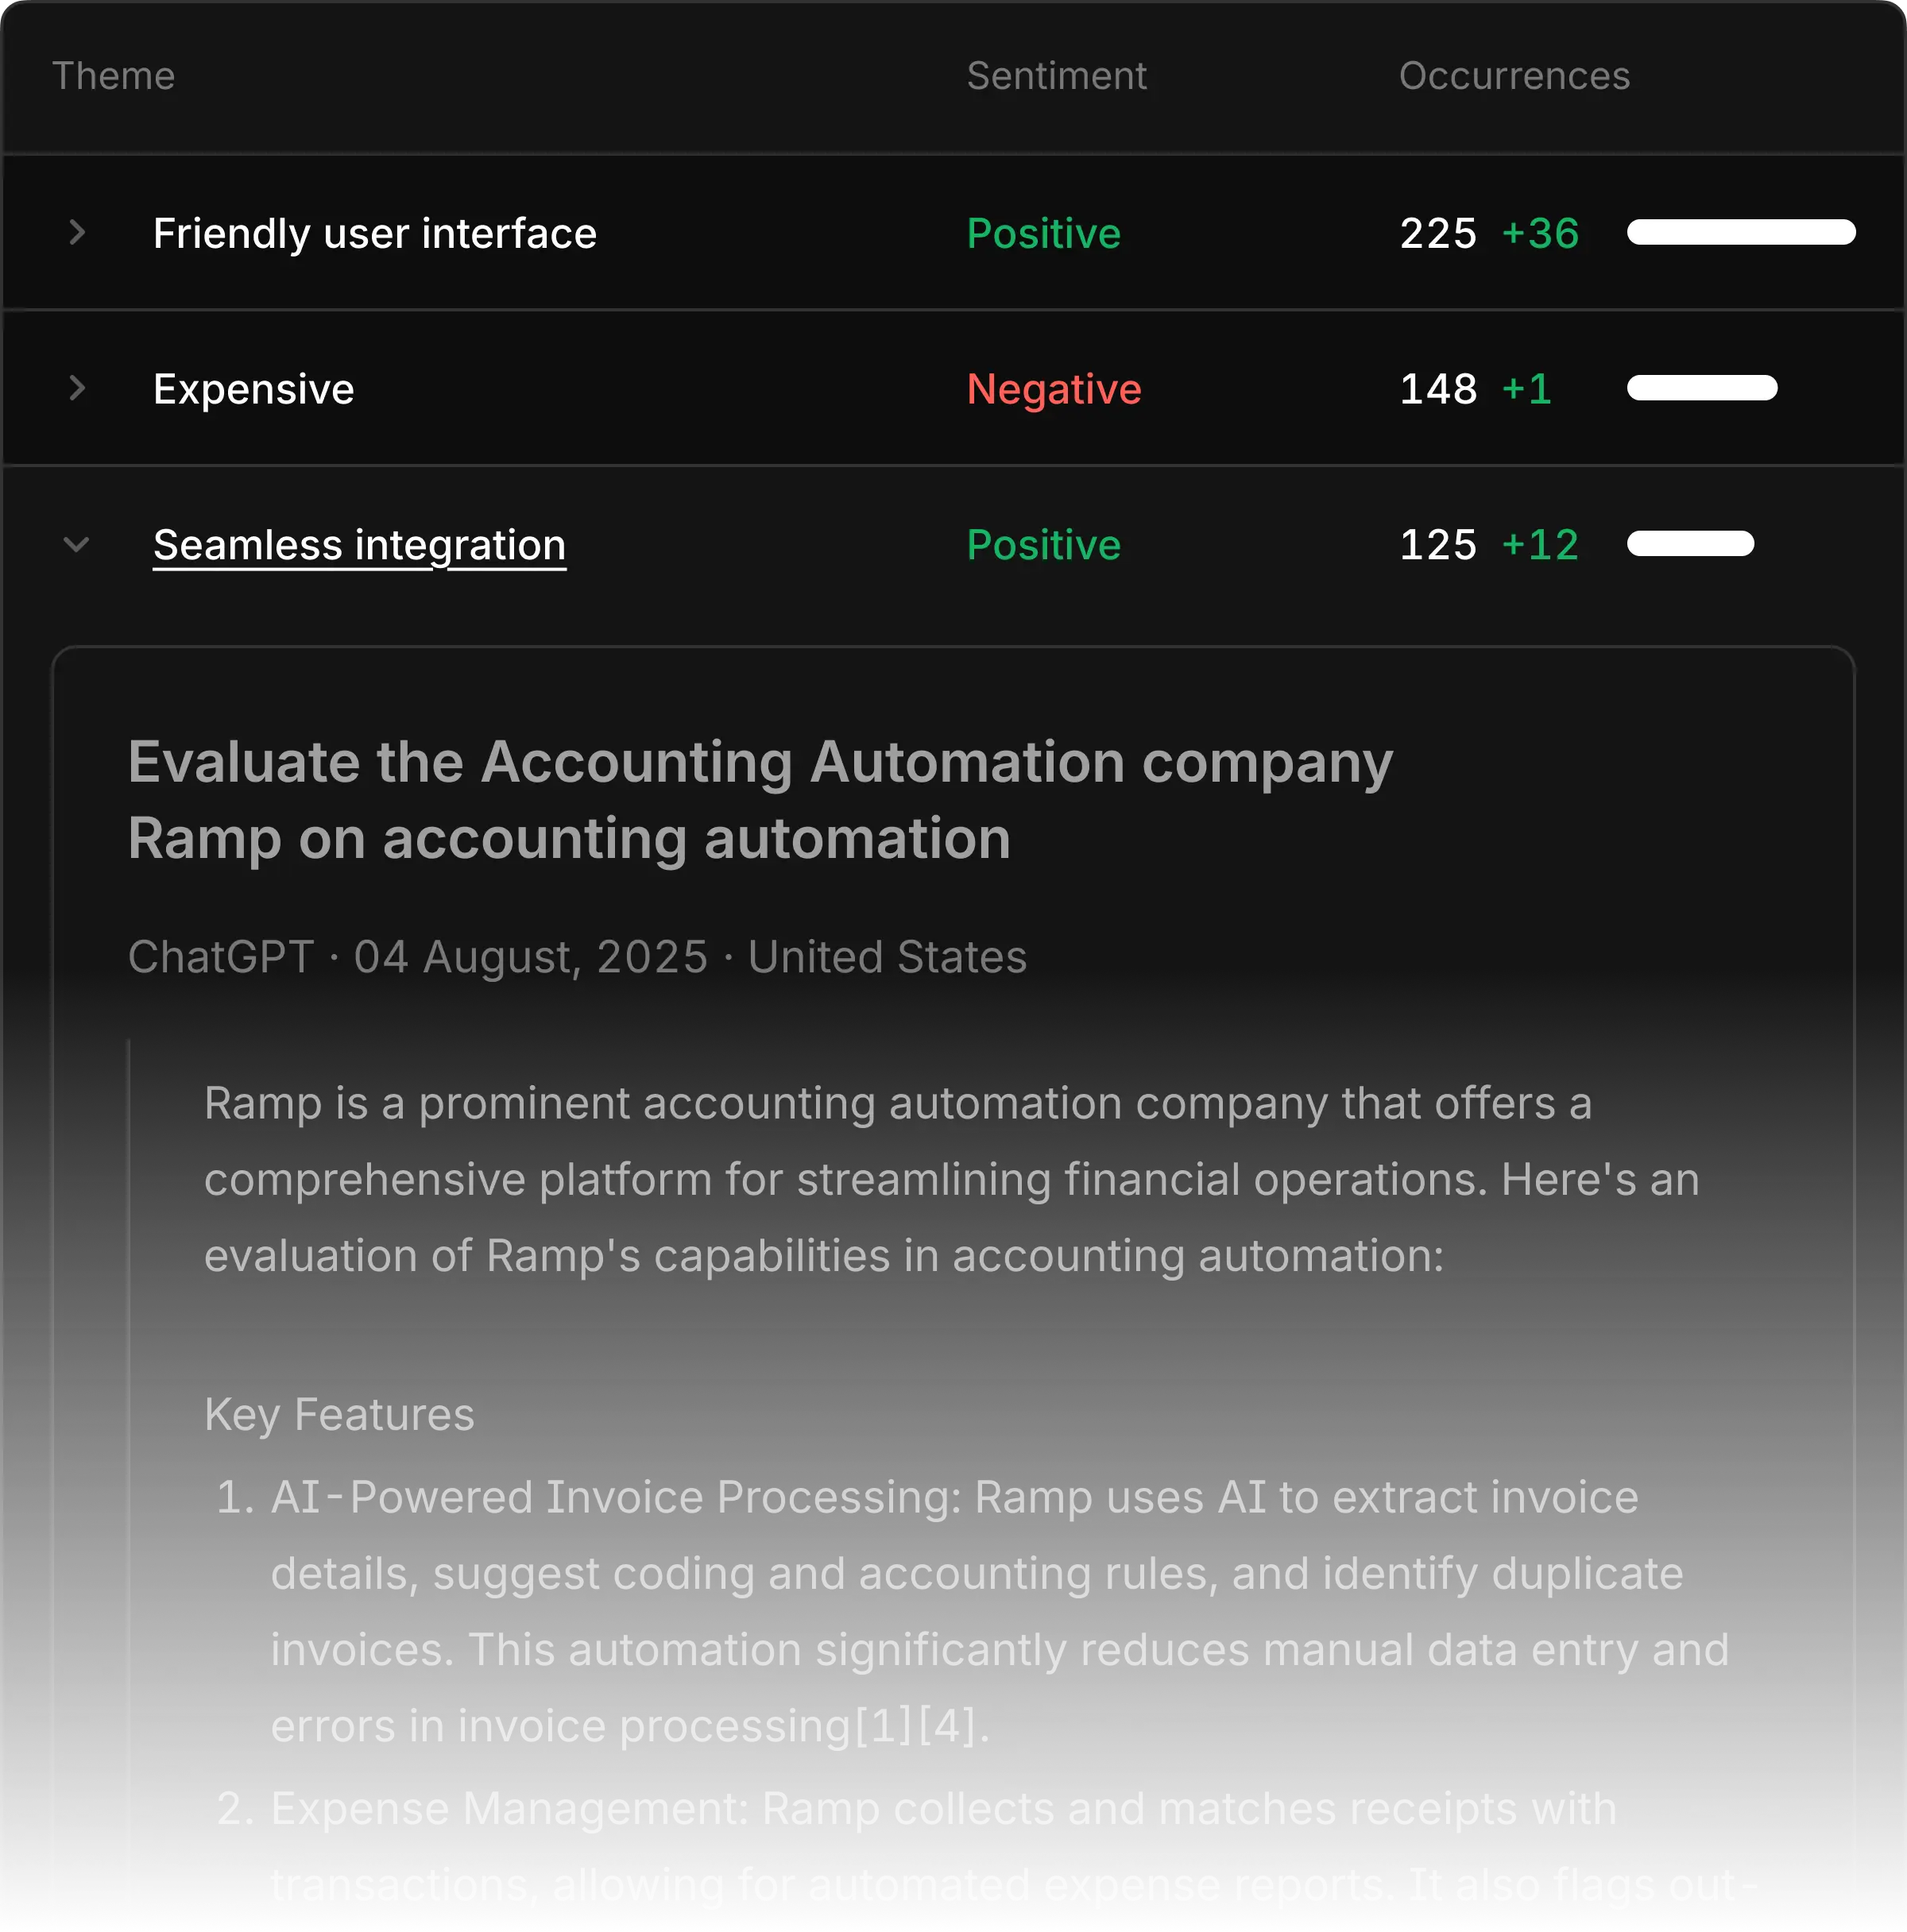Click the Friendly user interface theme name
Screen dimensions: 1907x1932
pos(374,234)
